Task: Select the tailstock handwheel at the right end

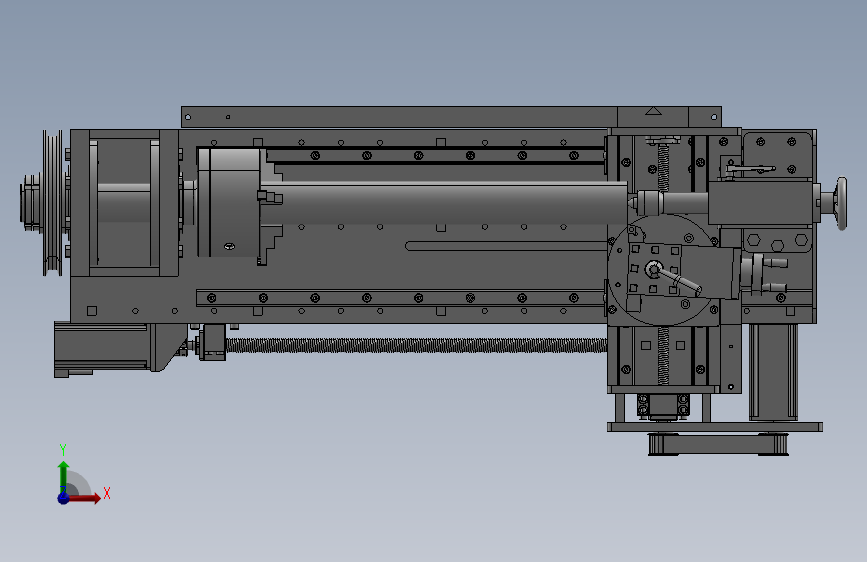Action: click(842, 204)
